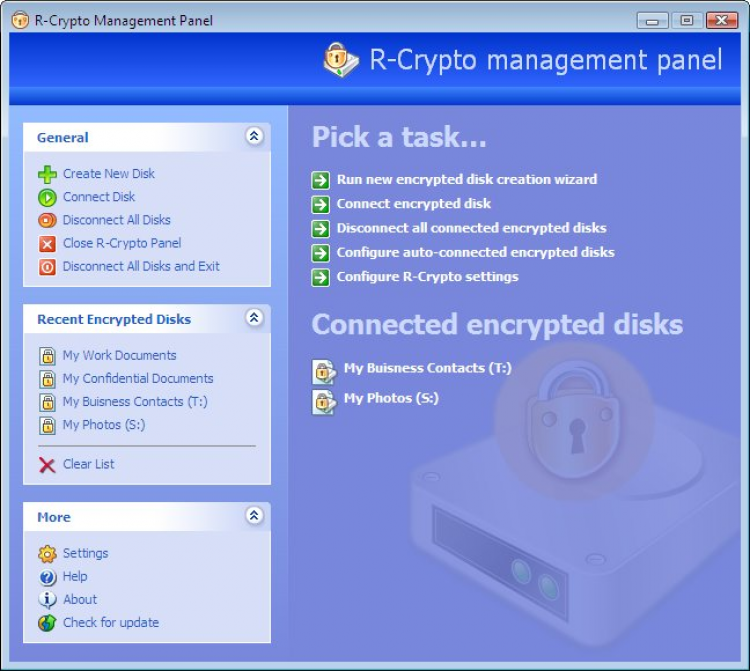The height and width of the screenshot is (671, 750).
Task: Click the My Photos (S:) connected disk icon
Action: click(324, 402)
